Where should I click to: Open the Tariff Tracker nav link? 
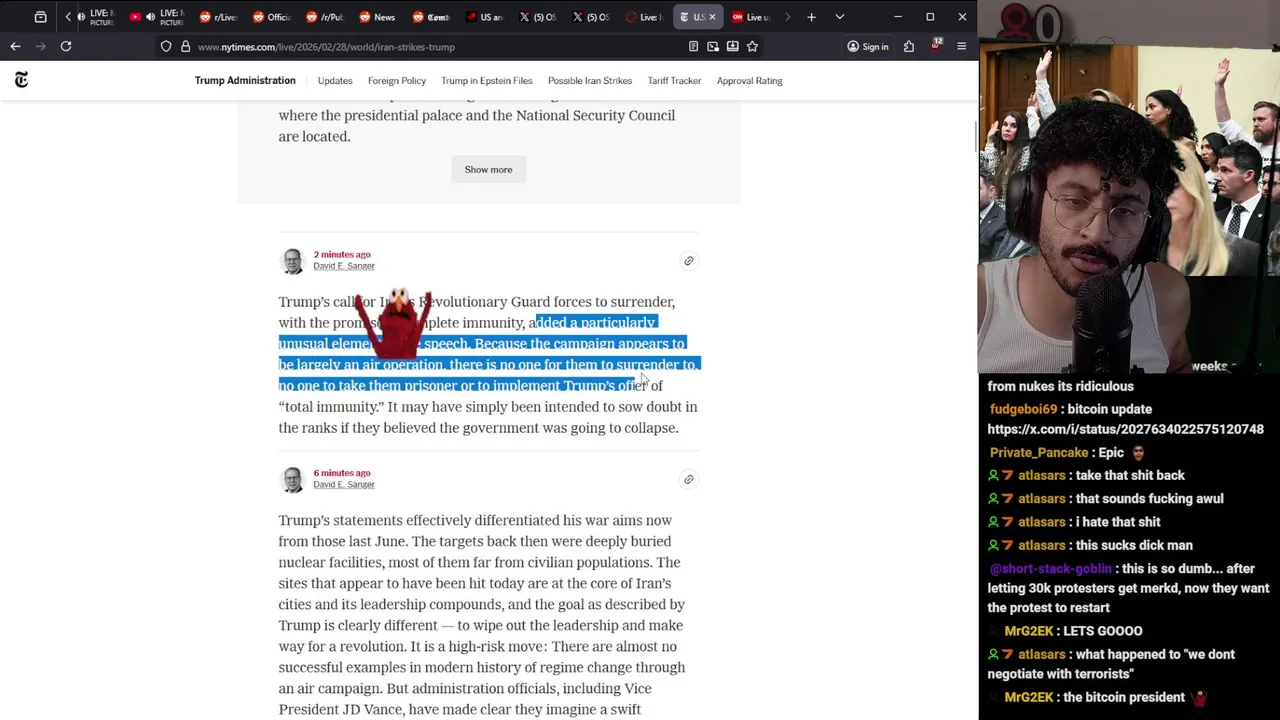click(674, 81)
